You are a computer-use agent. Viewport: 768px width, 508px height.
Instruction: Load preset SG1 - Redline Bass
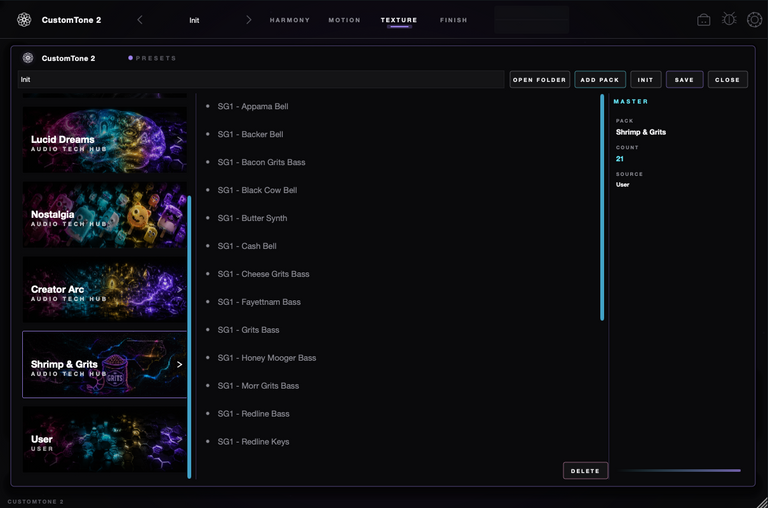pyautogui.click(x=253, y=413)
